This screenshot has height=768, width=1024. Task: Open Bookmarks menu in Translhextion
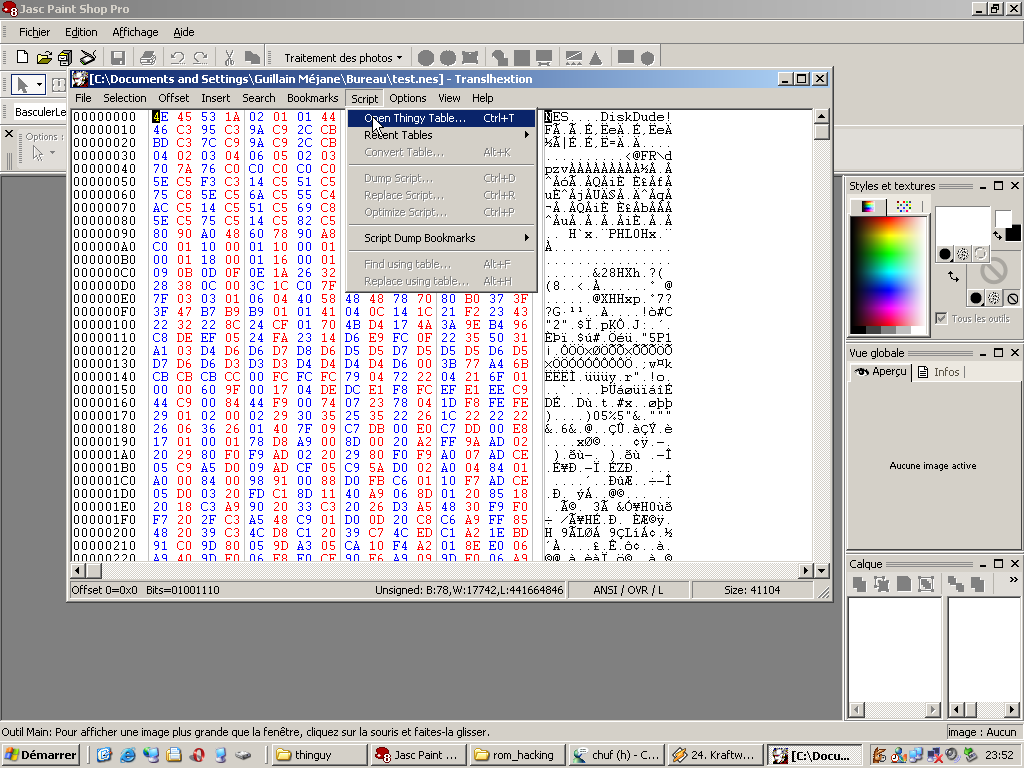coord(313,98)
